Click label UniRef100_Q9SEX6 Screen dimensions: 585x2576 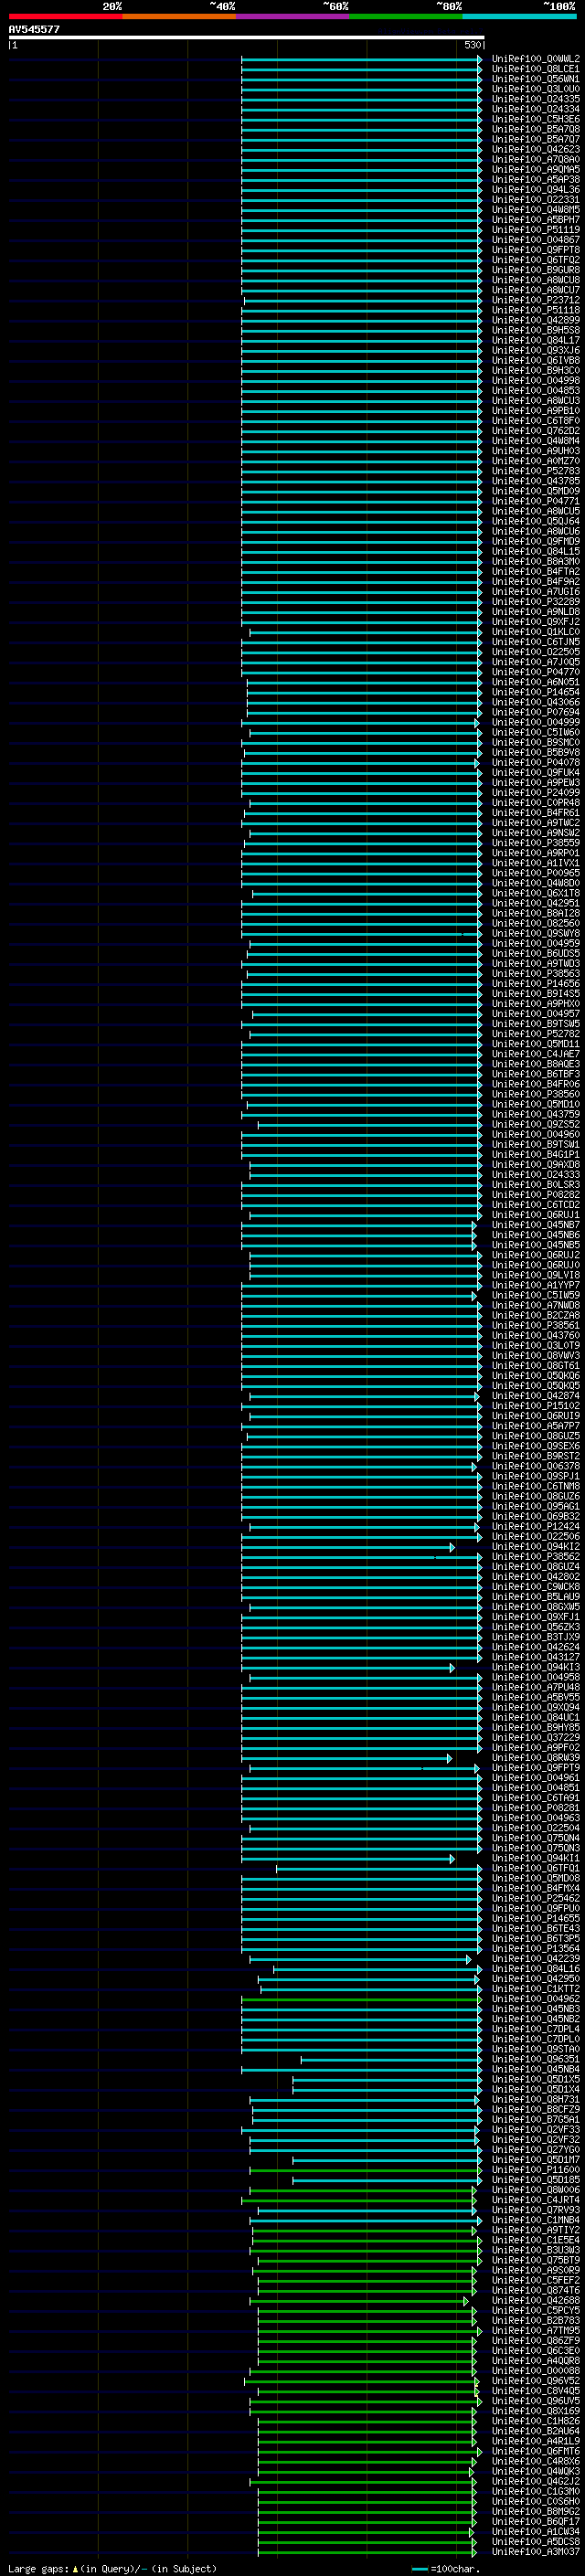tap(536, 1446)
